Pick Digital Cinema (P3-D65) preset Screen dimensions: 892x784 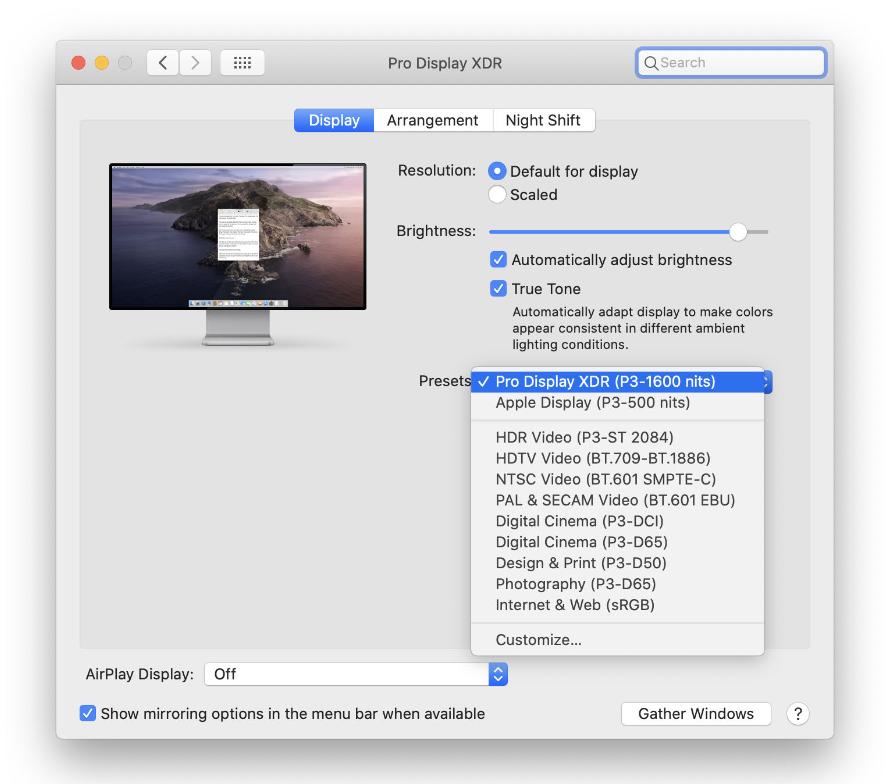(618, 542)
